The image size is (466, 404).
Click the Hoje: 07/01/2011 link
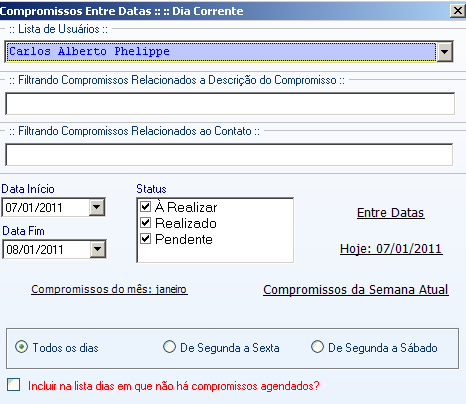391,249
